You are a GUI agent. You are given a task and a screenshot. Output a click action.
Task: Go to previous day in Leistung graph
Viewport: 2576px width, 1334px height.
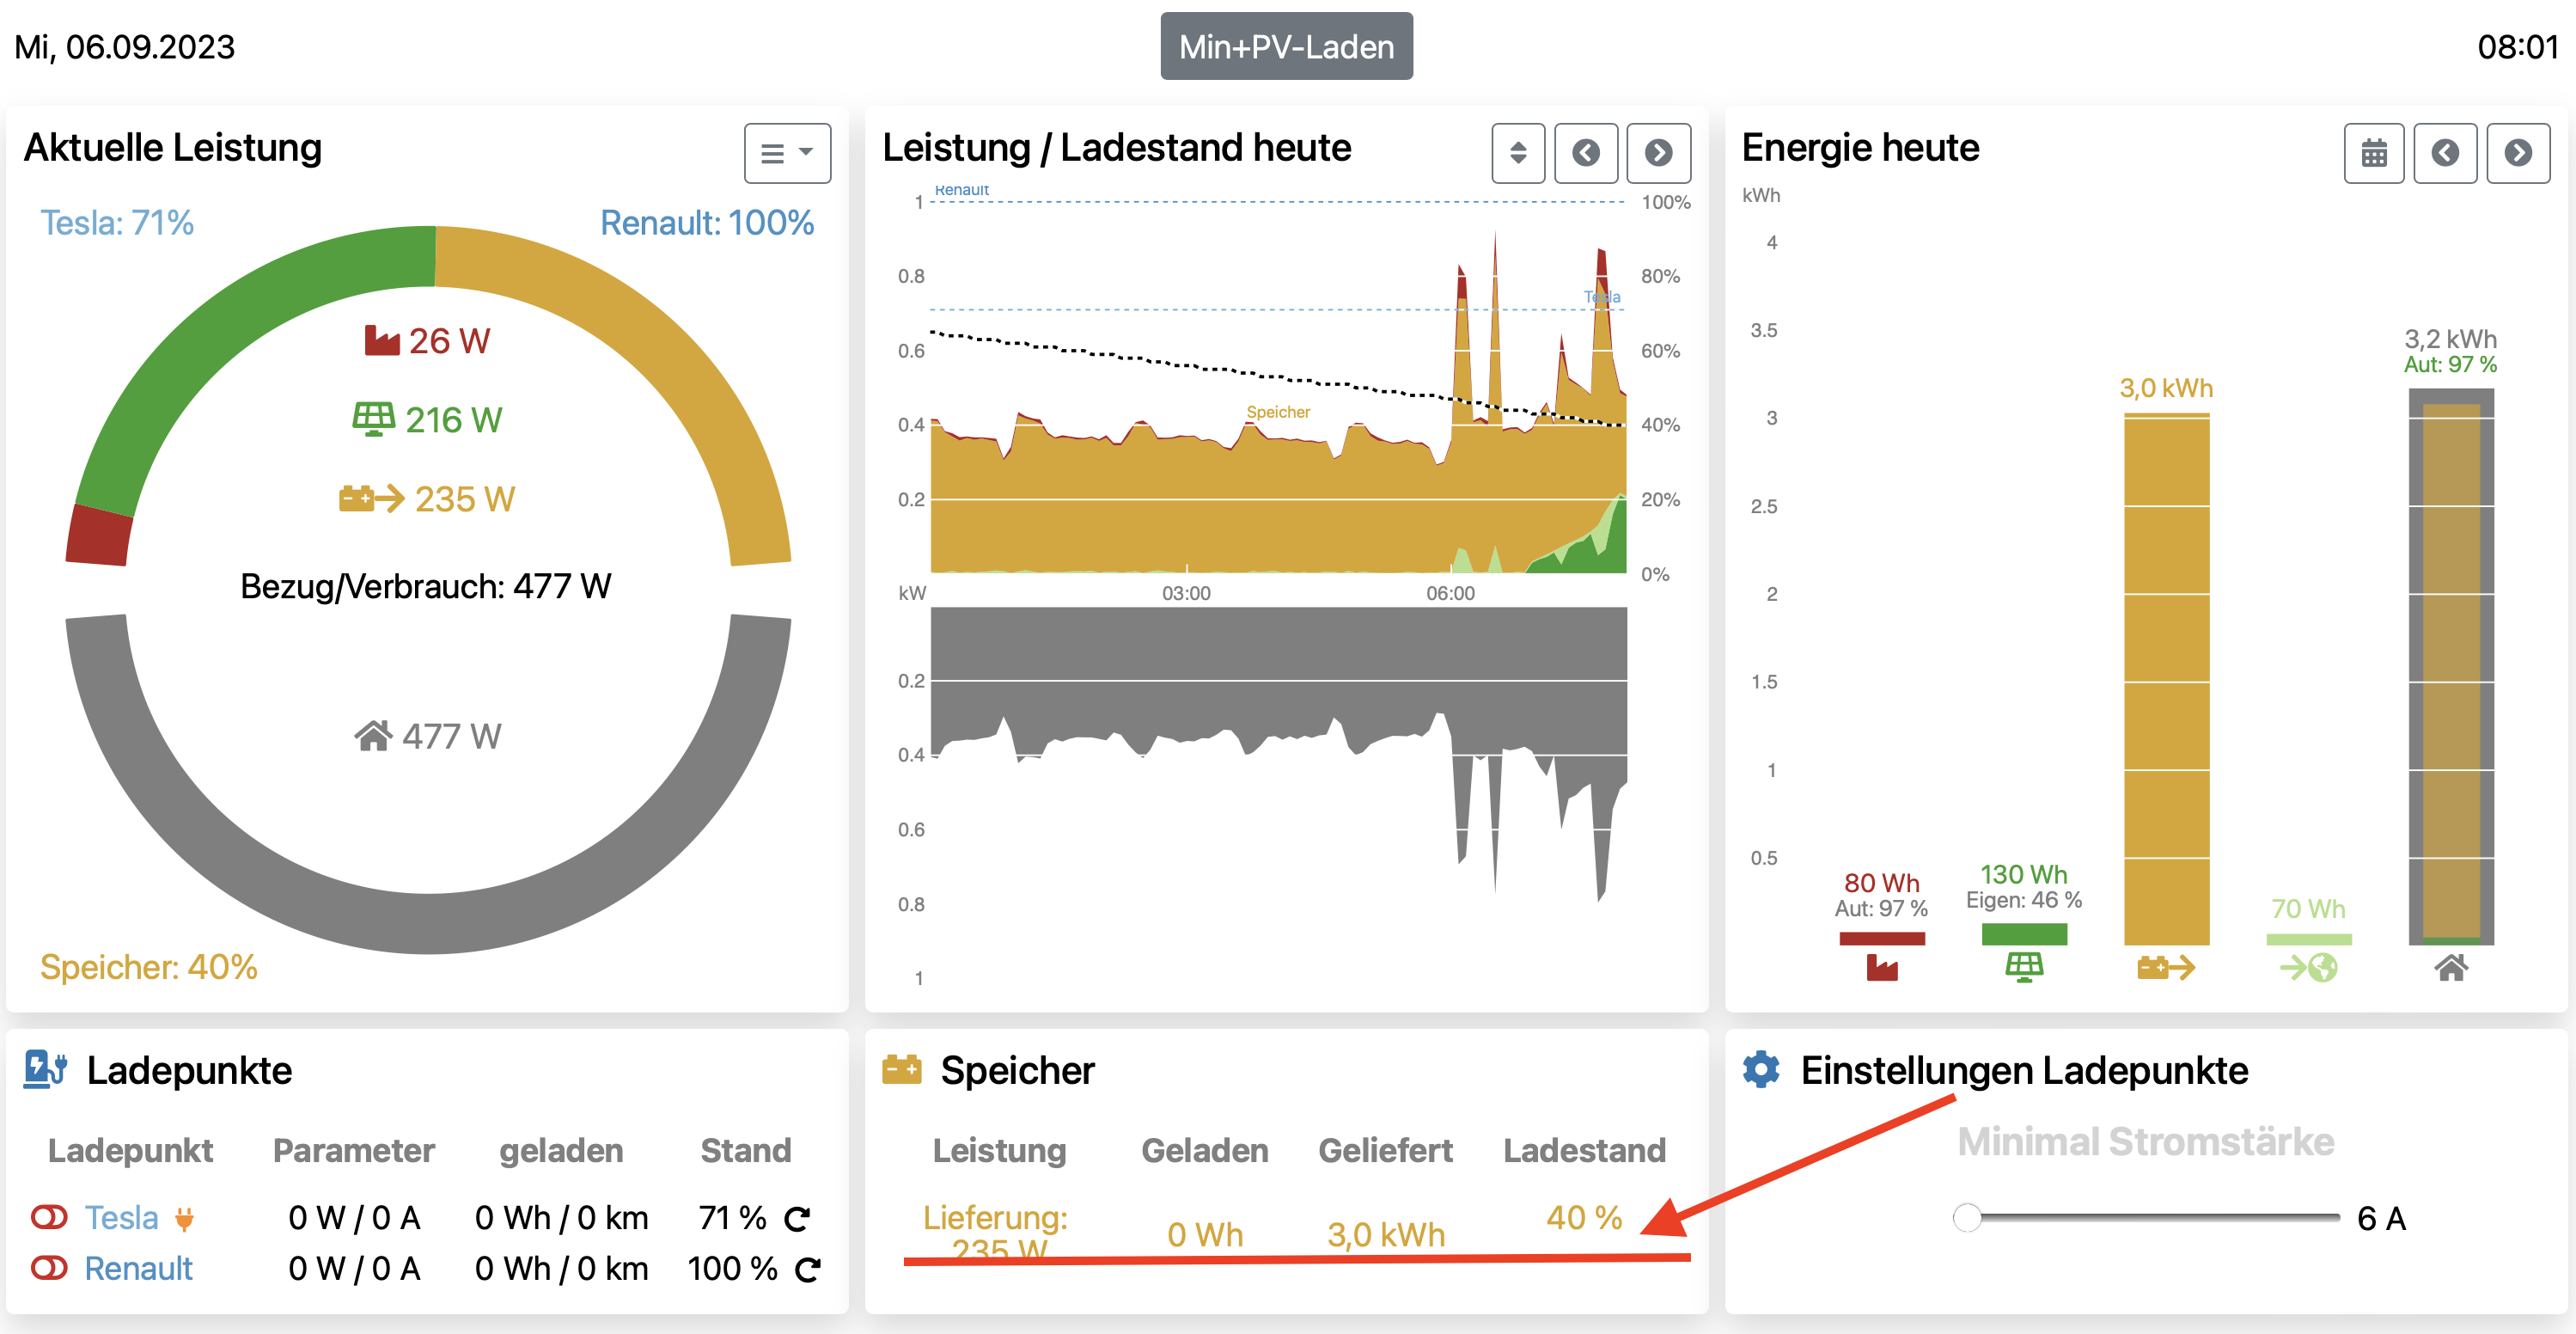coord(1585,153)
